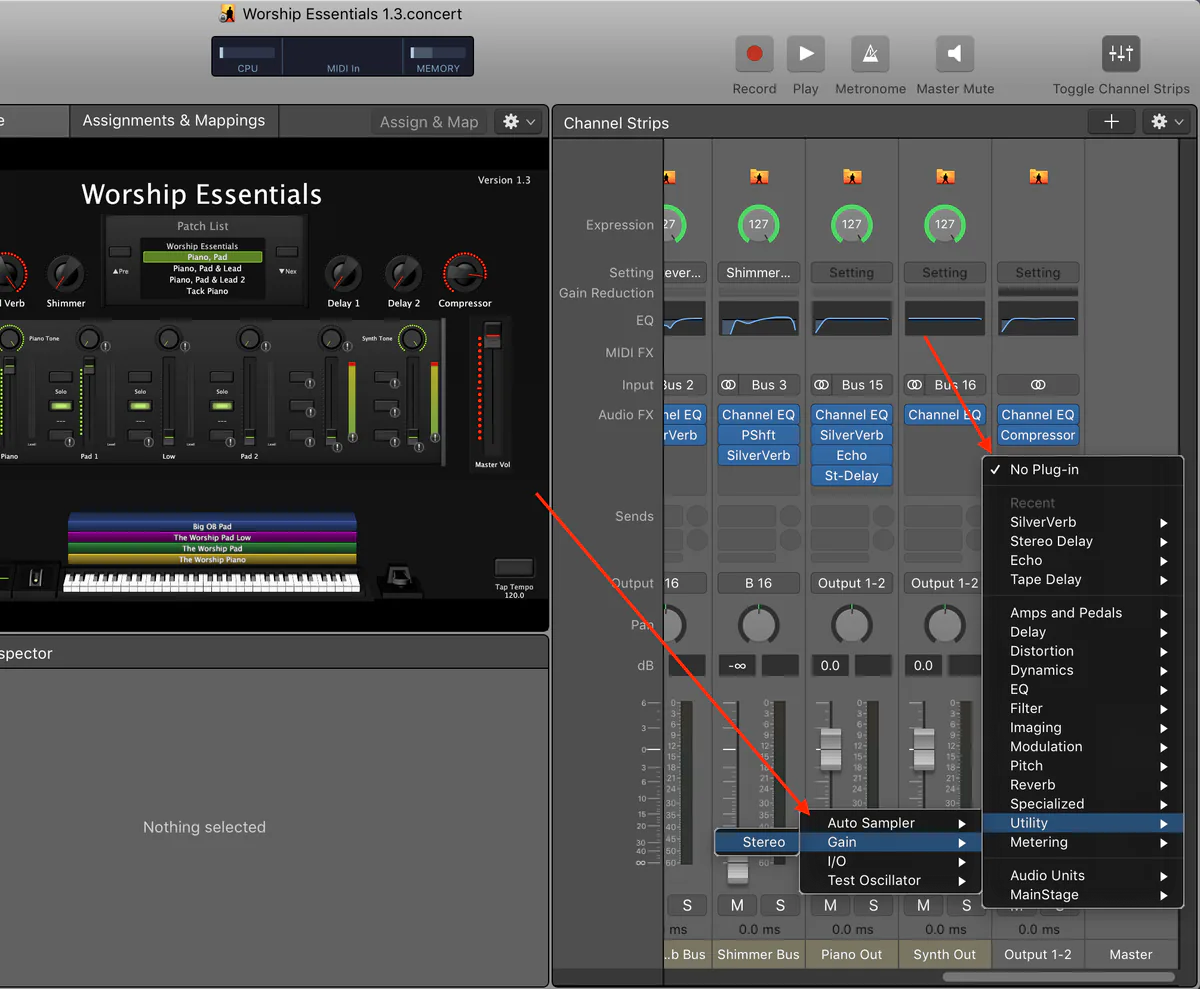This screenshot has width=1200, height=989.
Task: Solo the Shimmer Bus channel strip
Action: click(x=780, y=905)
